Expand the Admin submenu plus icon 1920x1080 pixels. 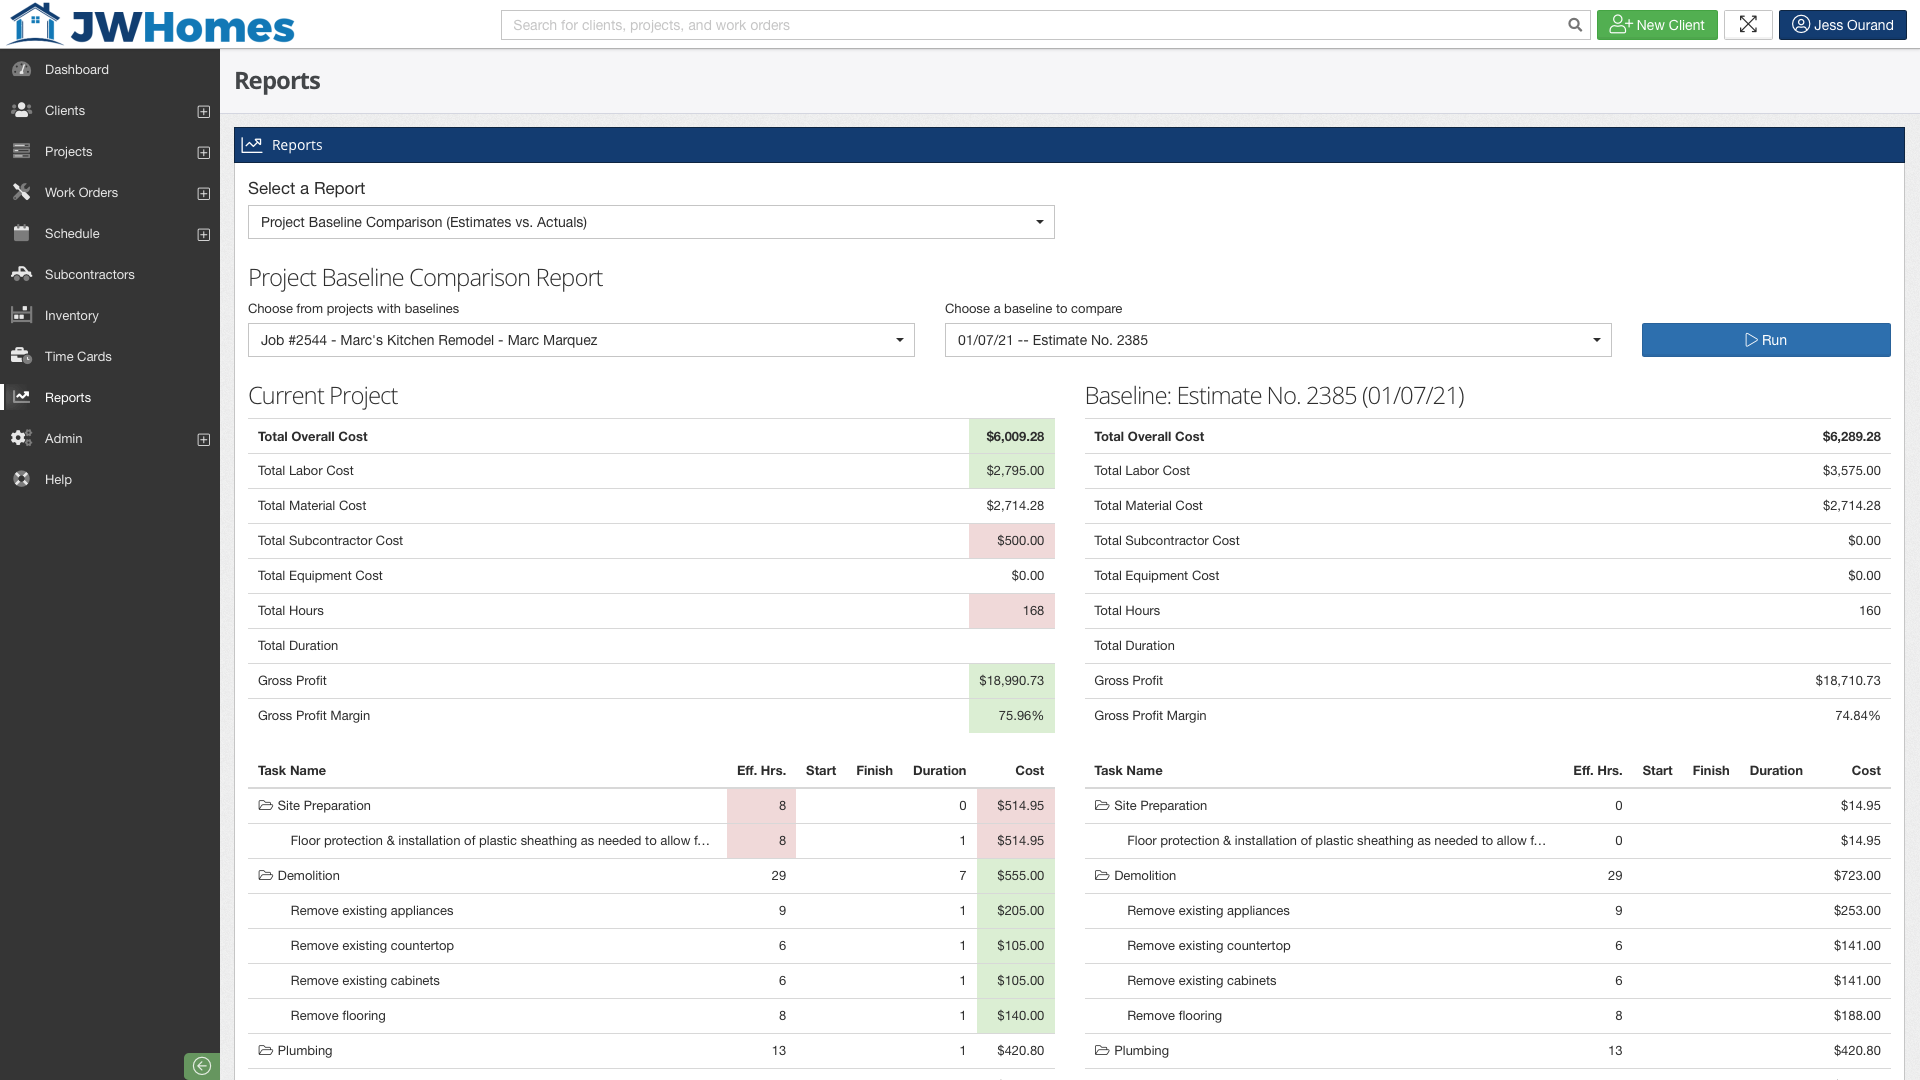click(x=204, y=439)
